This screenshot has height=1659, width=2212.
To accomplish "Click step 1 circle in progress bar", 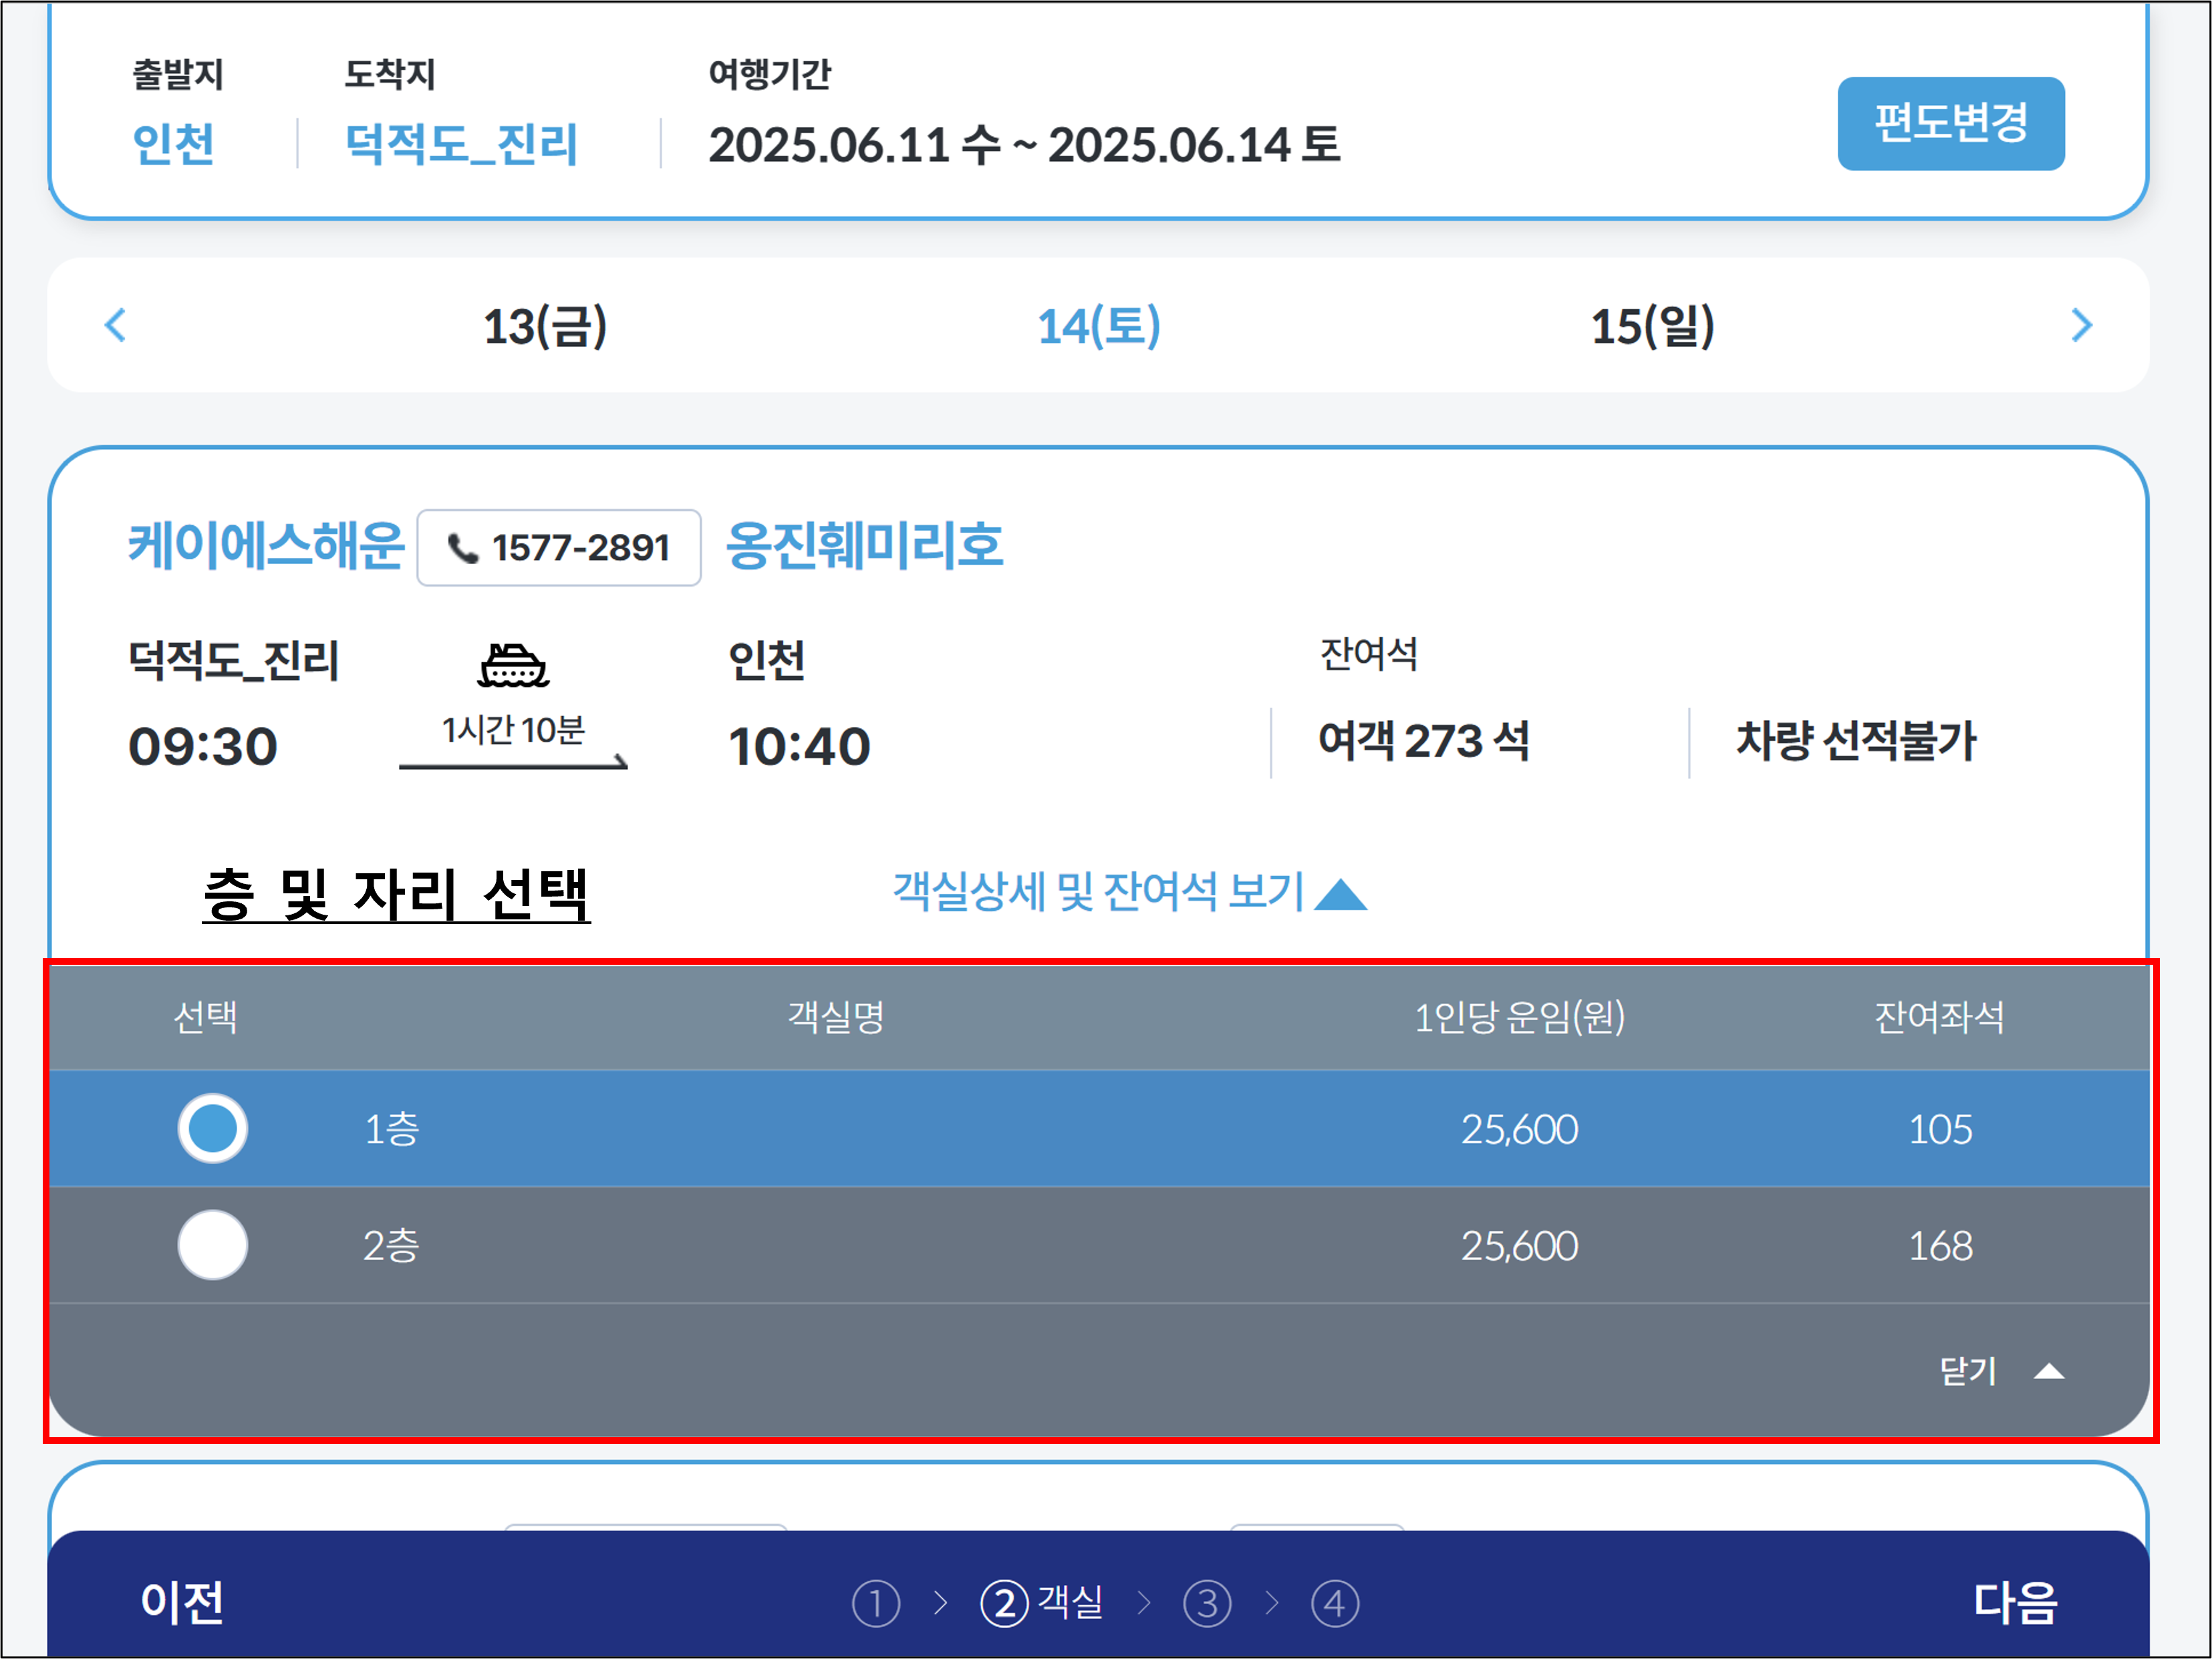I will click(876, 1603).
